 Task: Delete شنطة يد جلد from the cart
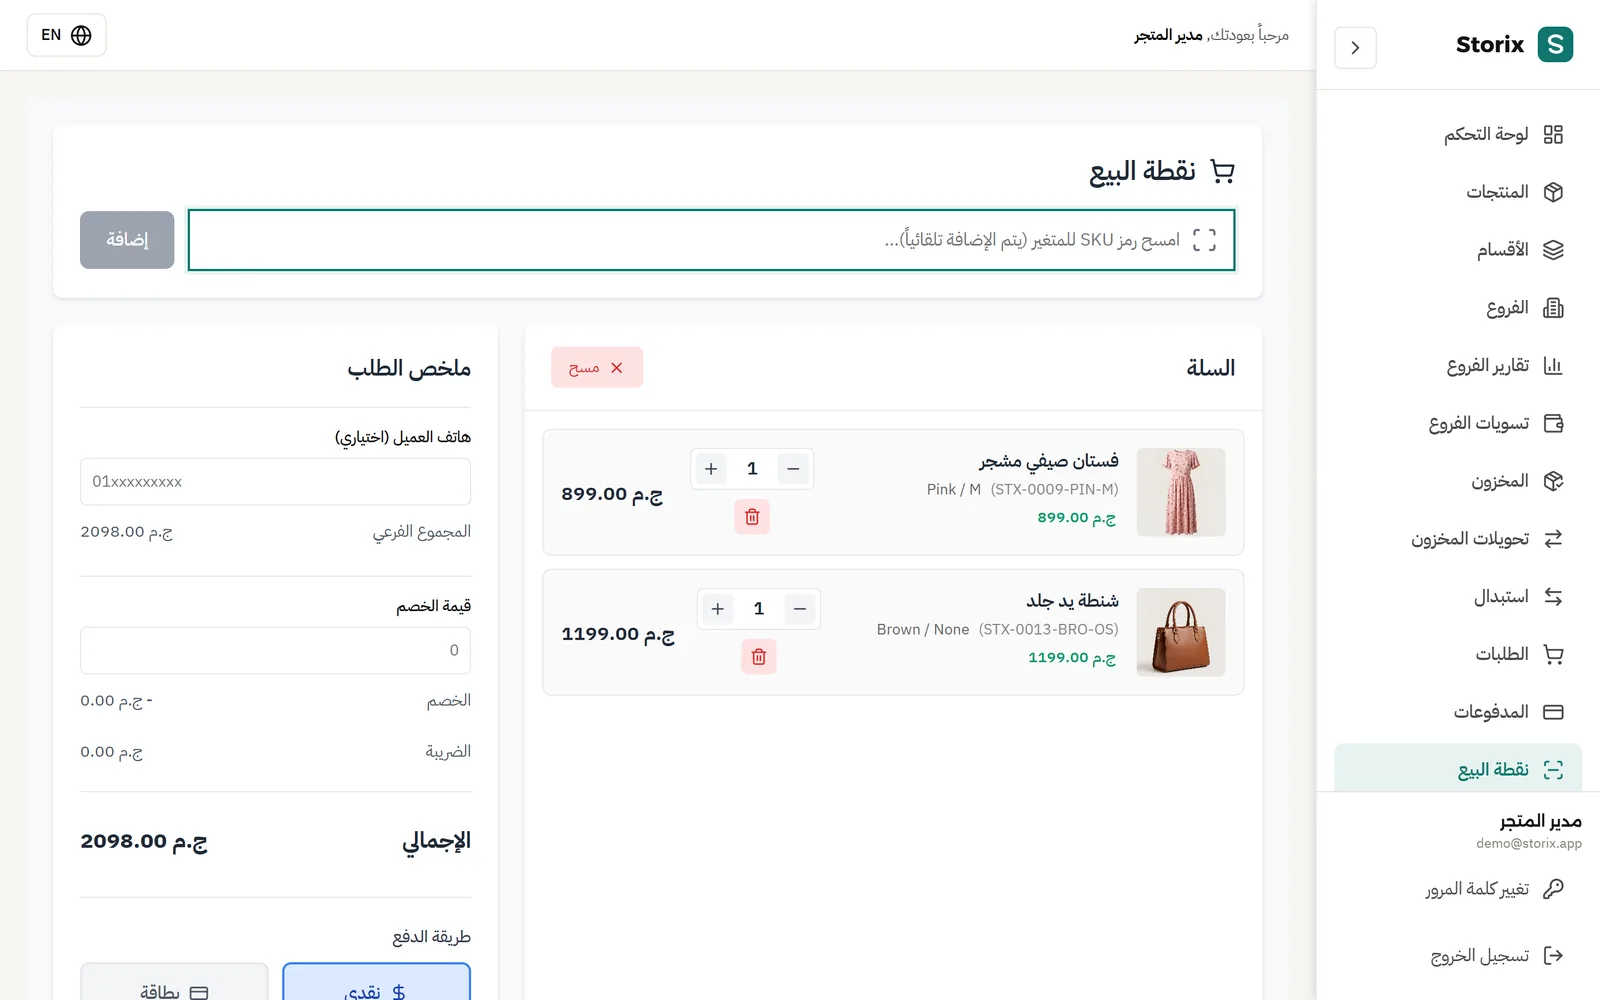[x=759, y=657]
